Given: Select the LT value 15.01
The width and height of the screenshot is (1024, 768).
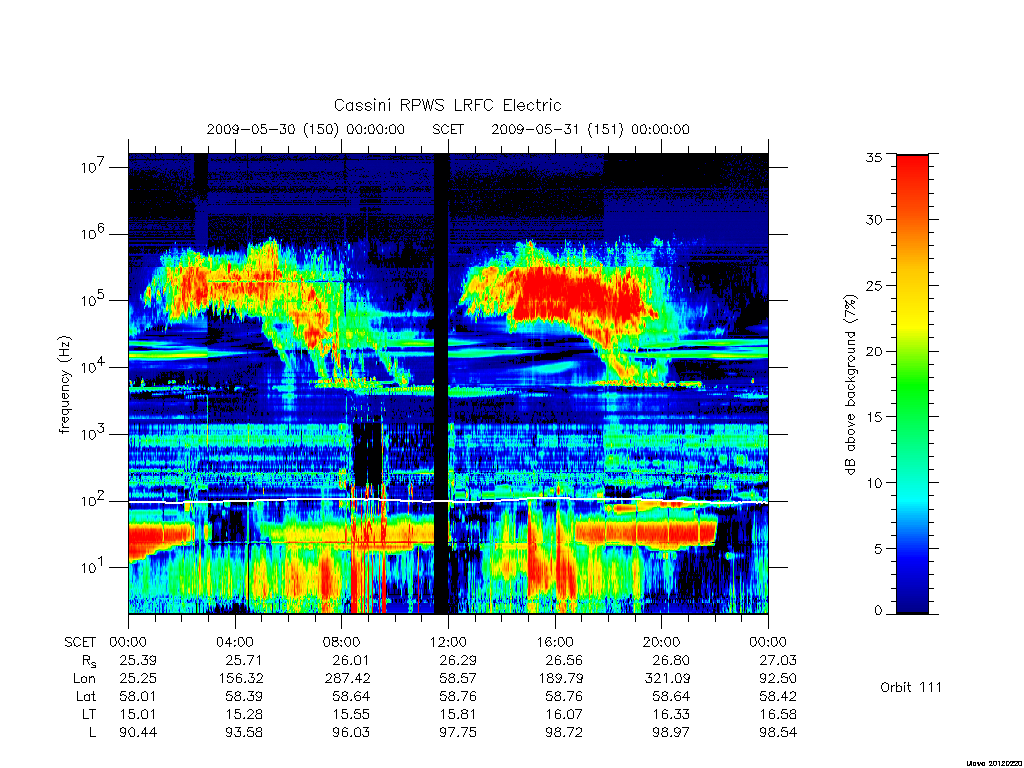Looking at the screenshot, I should point(138,714).
